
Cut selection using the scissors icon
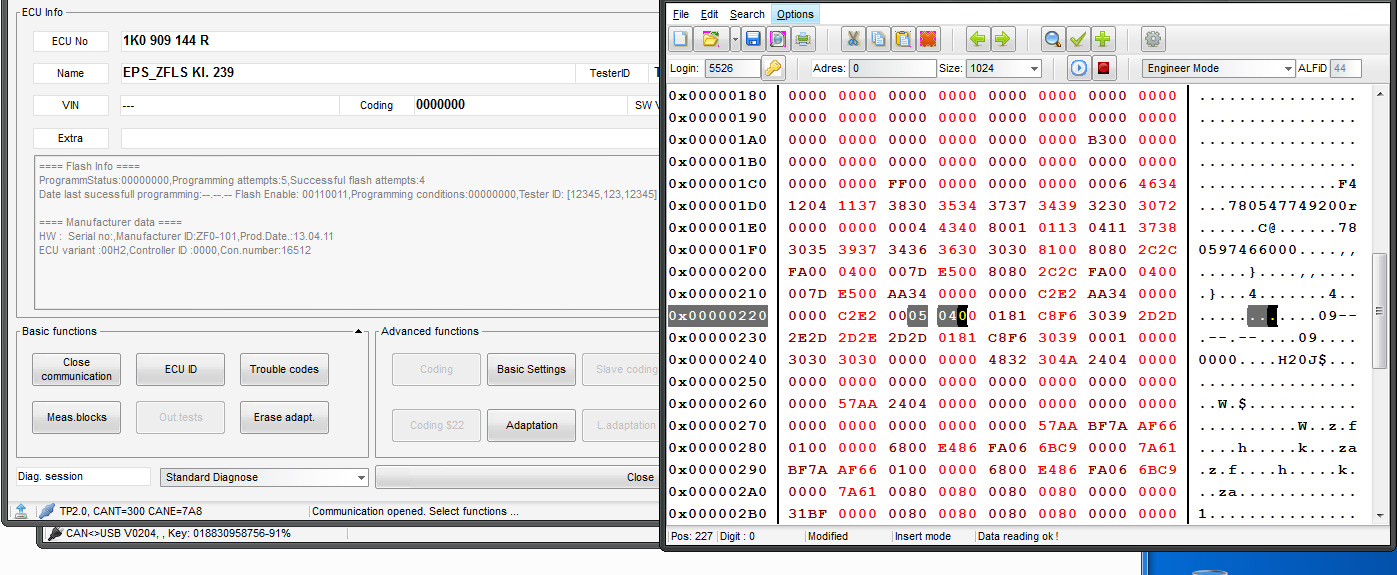tap(853, 39)
